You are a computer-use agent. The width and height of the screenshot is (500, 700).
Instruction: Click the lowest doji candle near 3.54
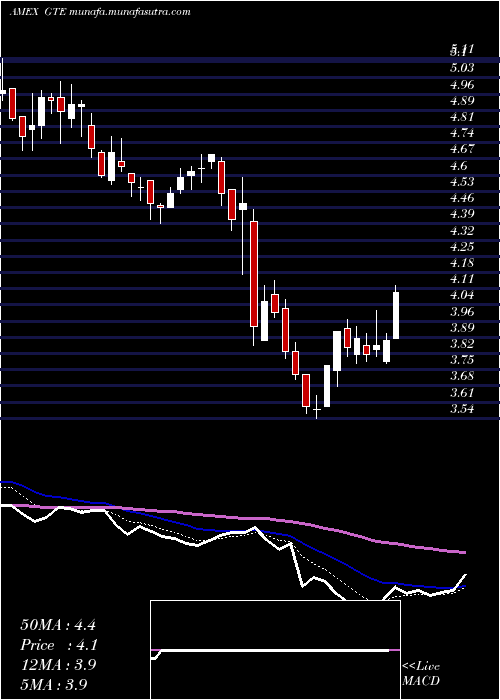pyautogui.click(x=317, y=409)
